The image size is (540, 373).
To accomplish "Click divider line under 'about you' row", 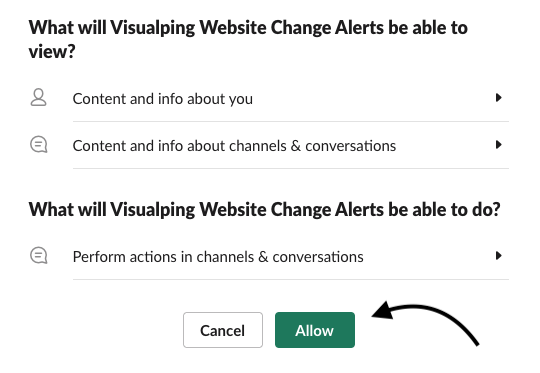I will click(291, 121).
